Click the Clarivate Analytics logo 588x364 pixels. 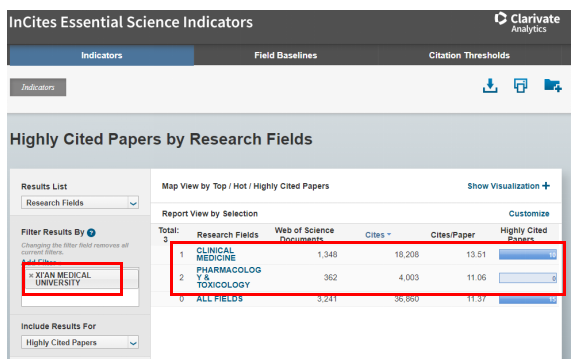pyautogui.click(x=527, y=23)
